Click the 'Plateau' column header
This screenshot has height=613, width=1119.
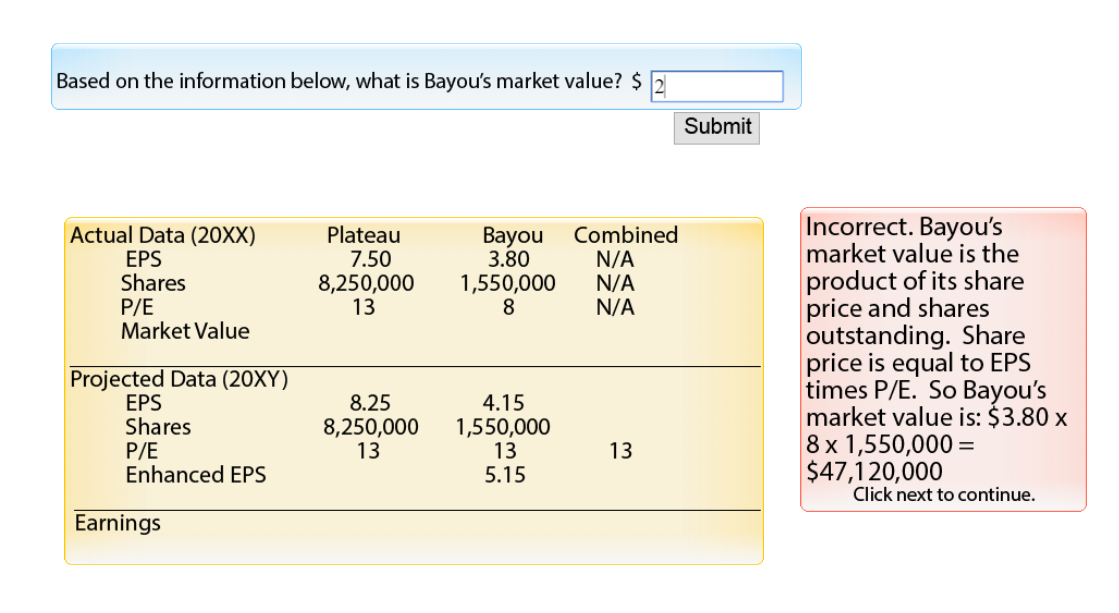363,235
